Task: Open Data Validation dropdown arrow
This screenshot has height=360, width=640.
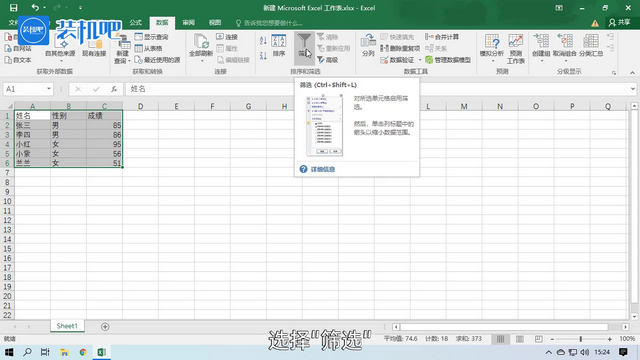Action: tap(420, 60)
